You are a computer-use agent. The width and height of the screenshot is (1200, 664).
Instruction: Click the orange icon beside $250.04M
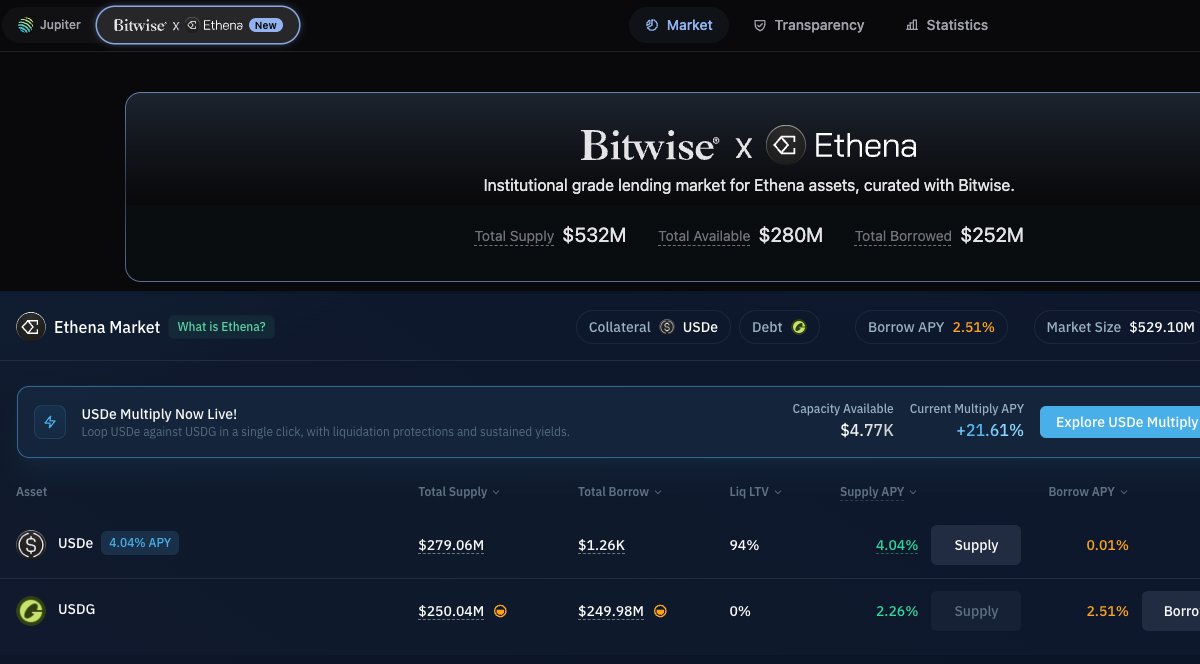pos(500,611)
